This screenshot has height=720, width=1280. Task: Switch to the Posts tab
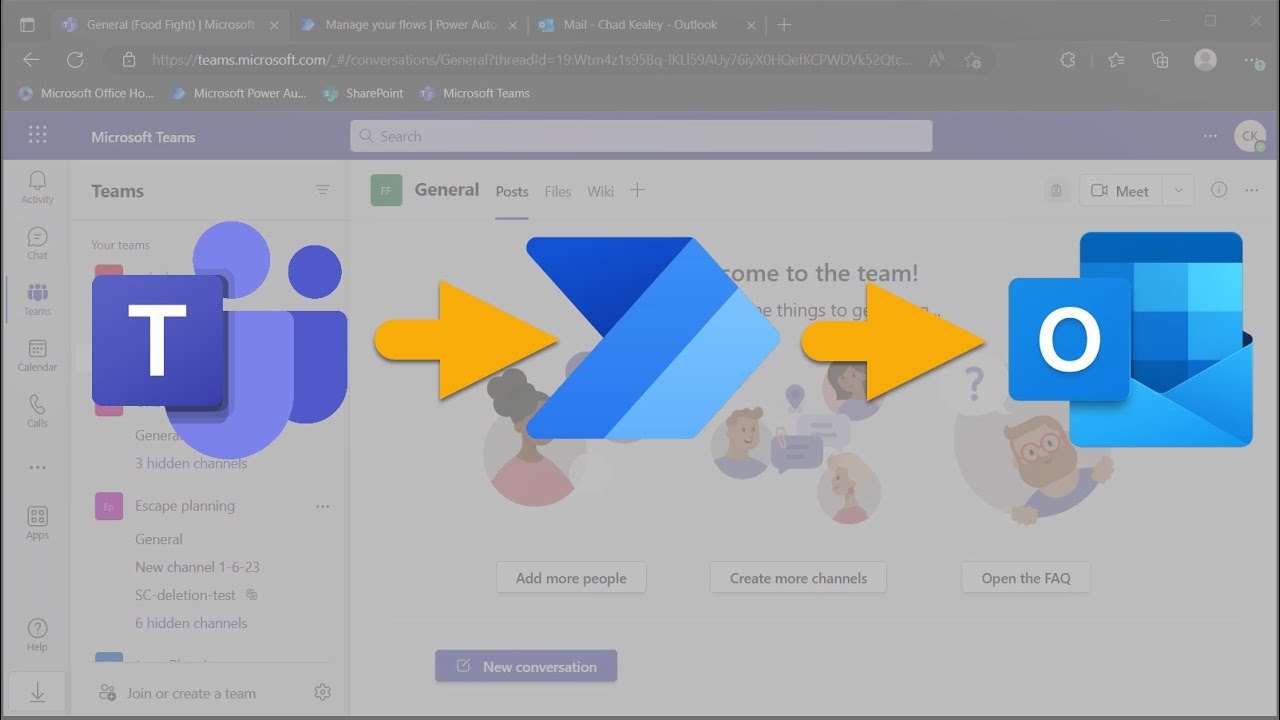tap(512, 191)
